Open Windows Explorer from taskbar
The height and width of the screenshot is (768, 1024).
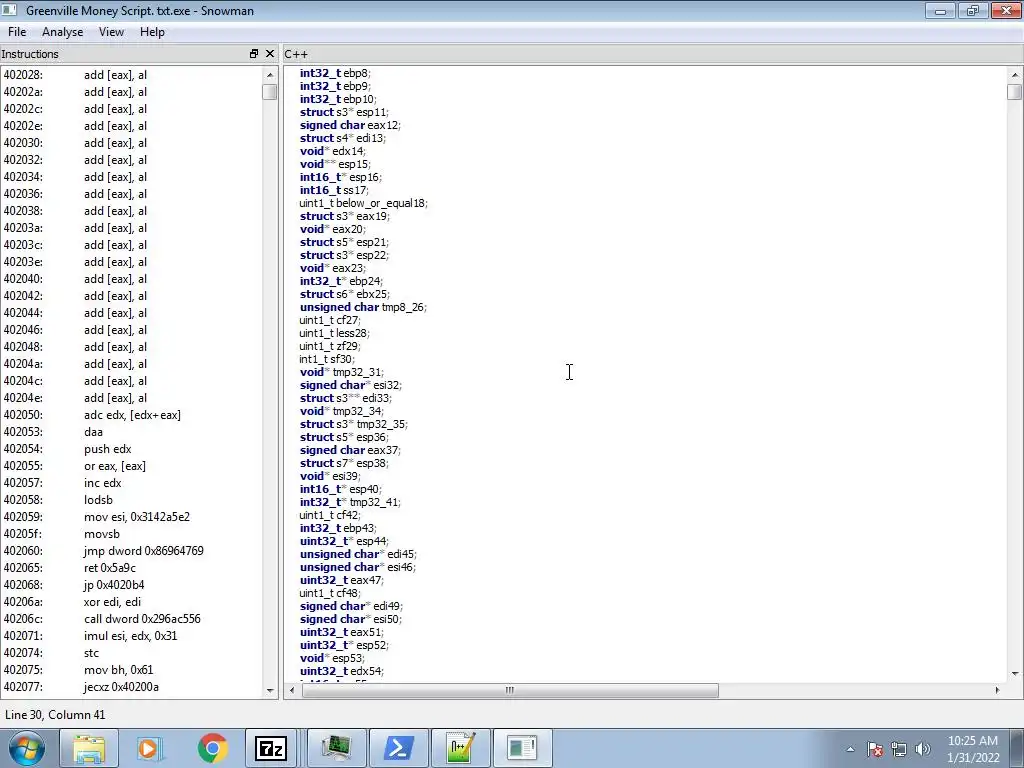pos(89,748)
